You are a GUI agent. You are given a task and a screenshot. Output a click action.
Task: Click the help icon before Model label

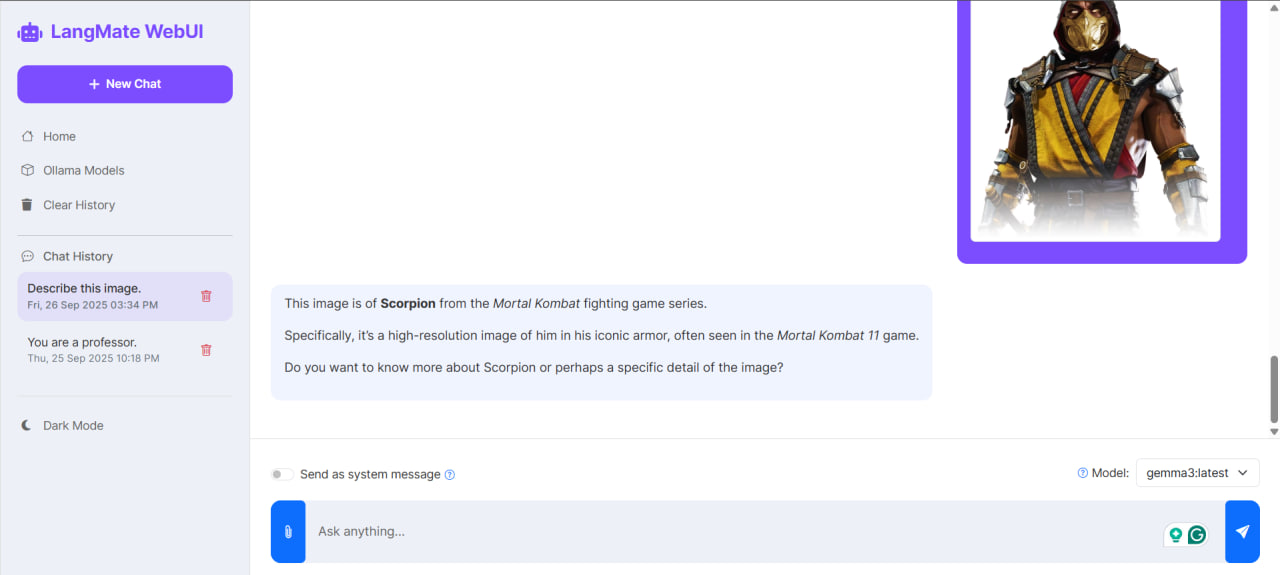(x=1082, y=473)
